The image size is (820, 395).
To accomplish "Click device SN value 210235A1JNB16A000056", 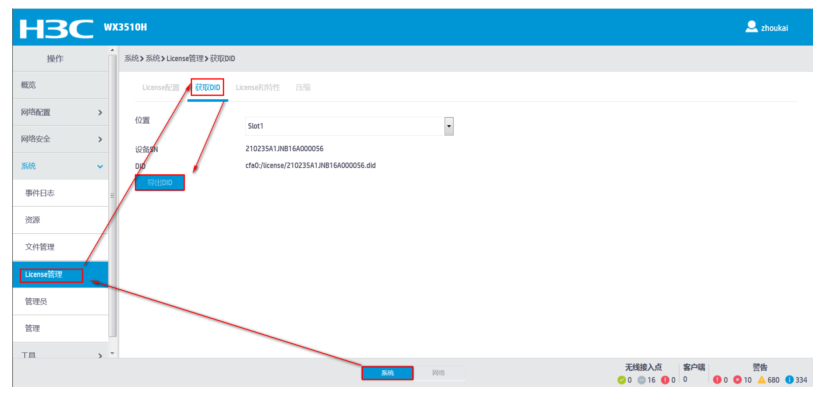I will tap(284, 149).
